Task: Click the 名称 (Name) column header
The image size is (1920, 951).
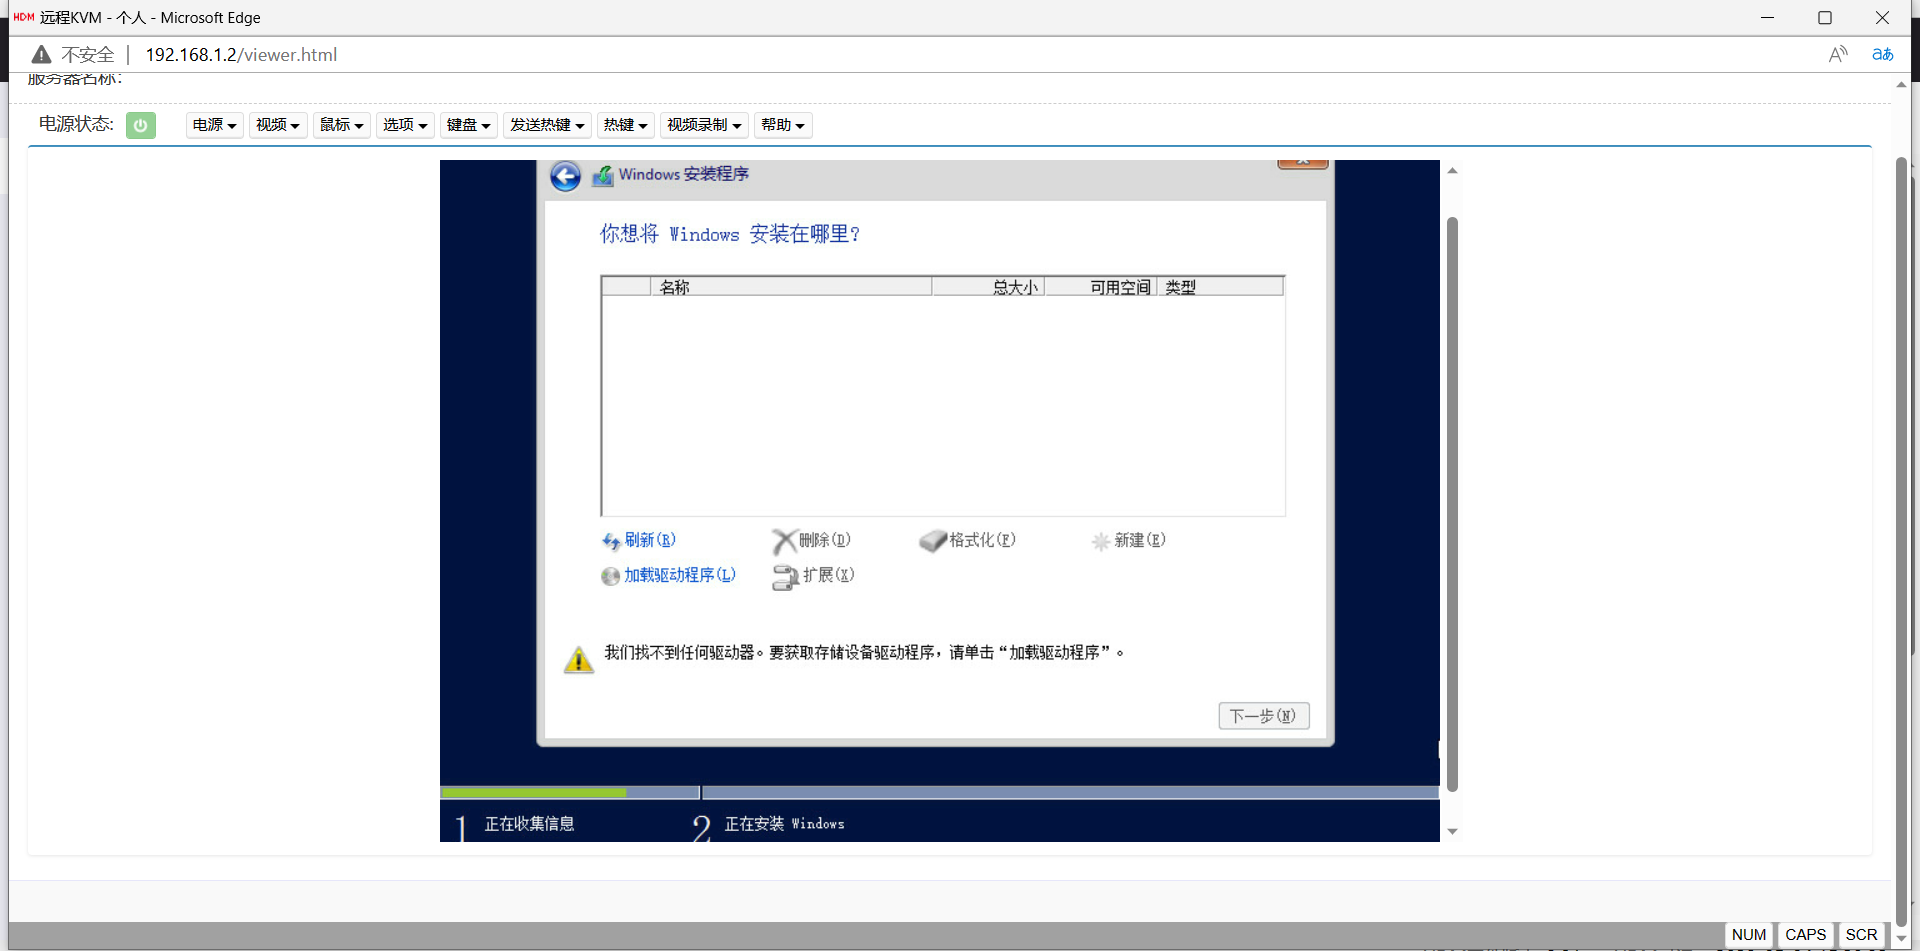Action: [x=791, y=287]
